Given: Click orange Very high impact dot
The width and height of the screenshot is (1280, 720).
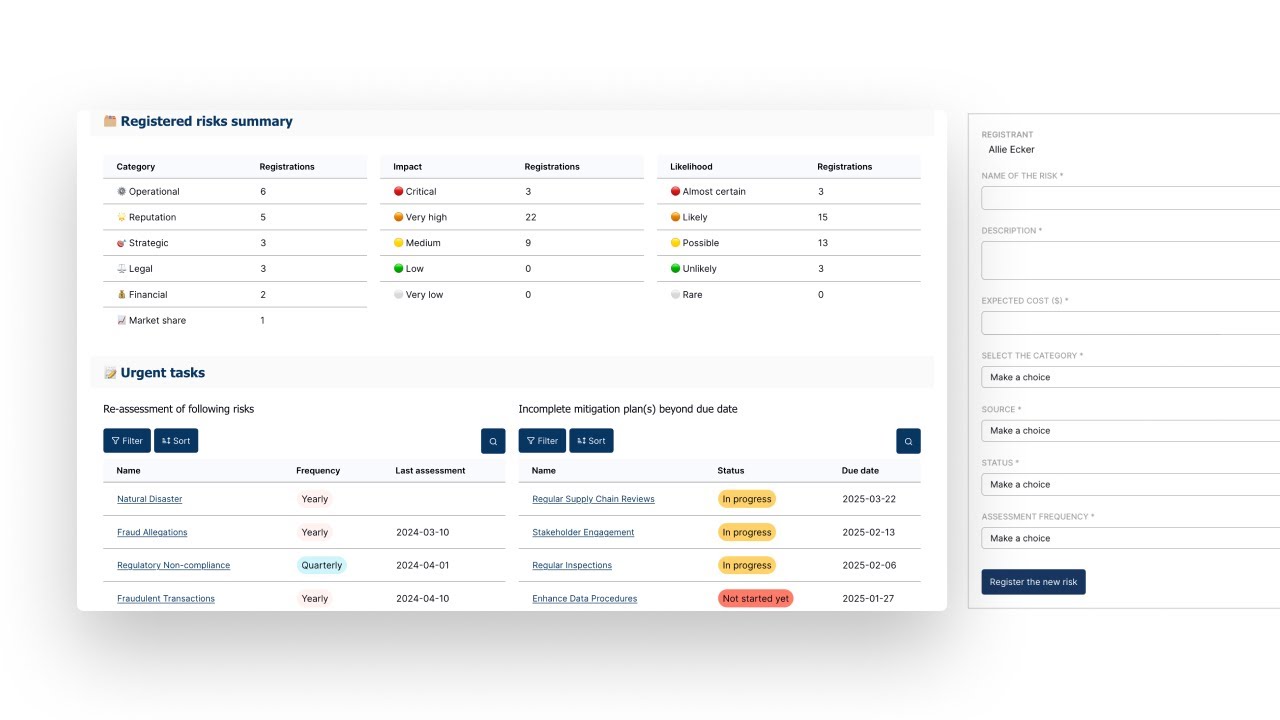Looking at the screenshot, I should click(x=398, y=217).
